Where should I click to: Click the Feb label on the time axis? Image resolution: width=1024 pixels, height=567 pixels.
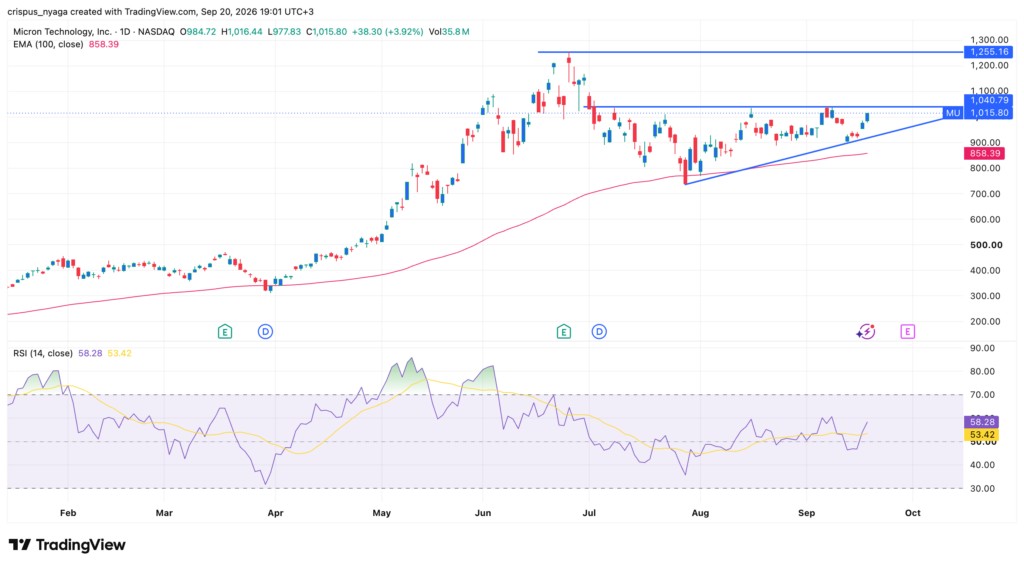(68, 513)
